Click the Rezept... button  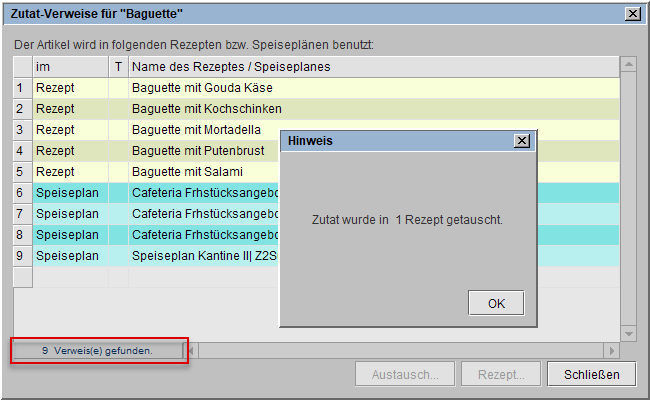coord(501,375)
